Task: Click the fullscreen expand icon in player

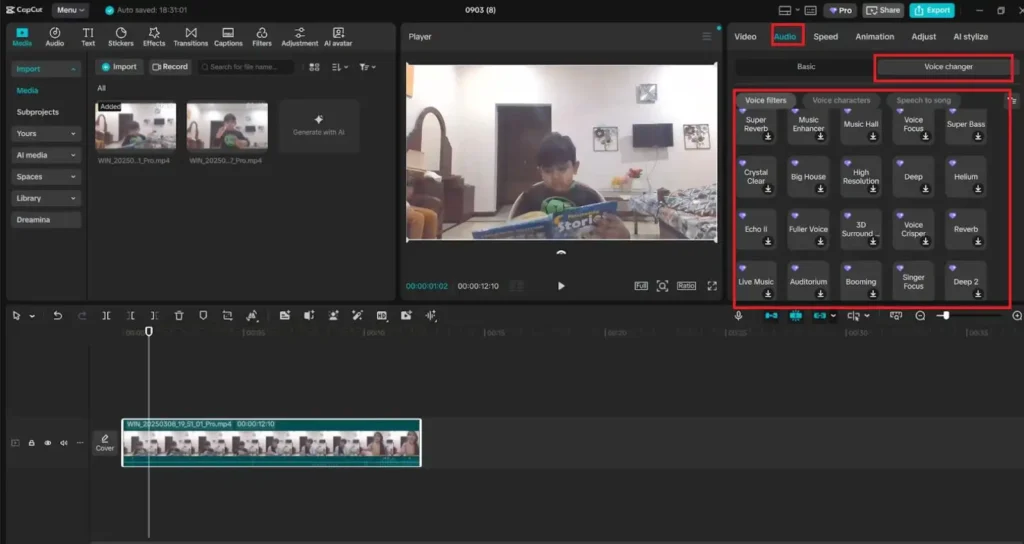Action: click(x=712, y=286)
